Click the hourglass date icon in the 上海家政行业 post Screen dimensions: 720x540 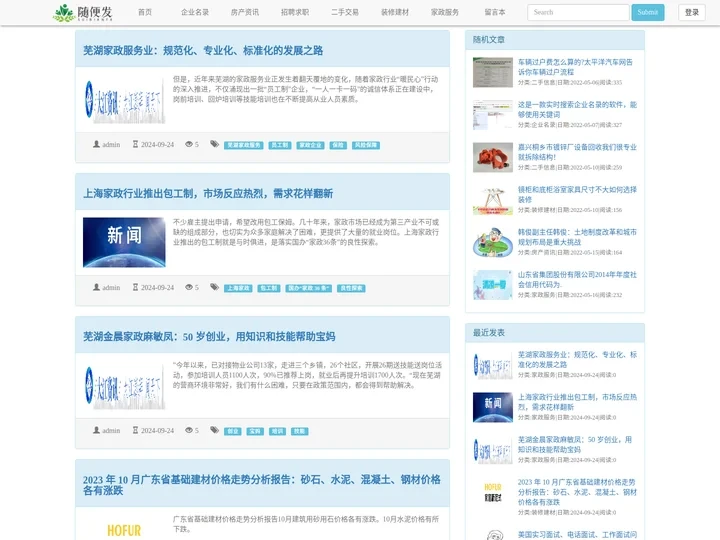(135, 287)
